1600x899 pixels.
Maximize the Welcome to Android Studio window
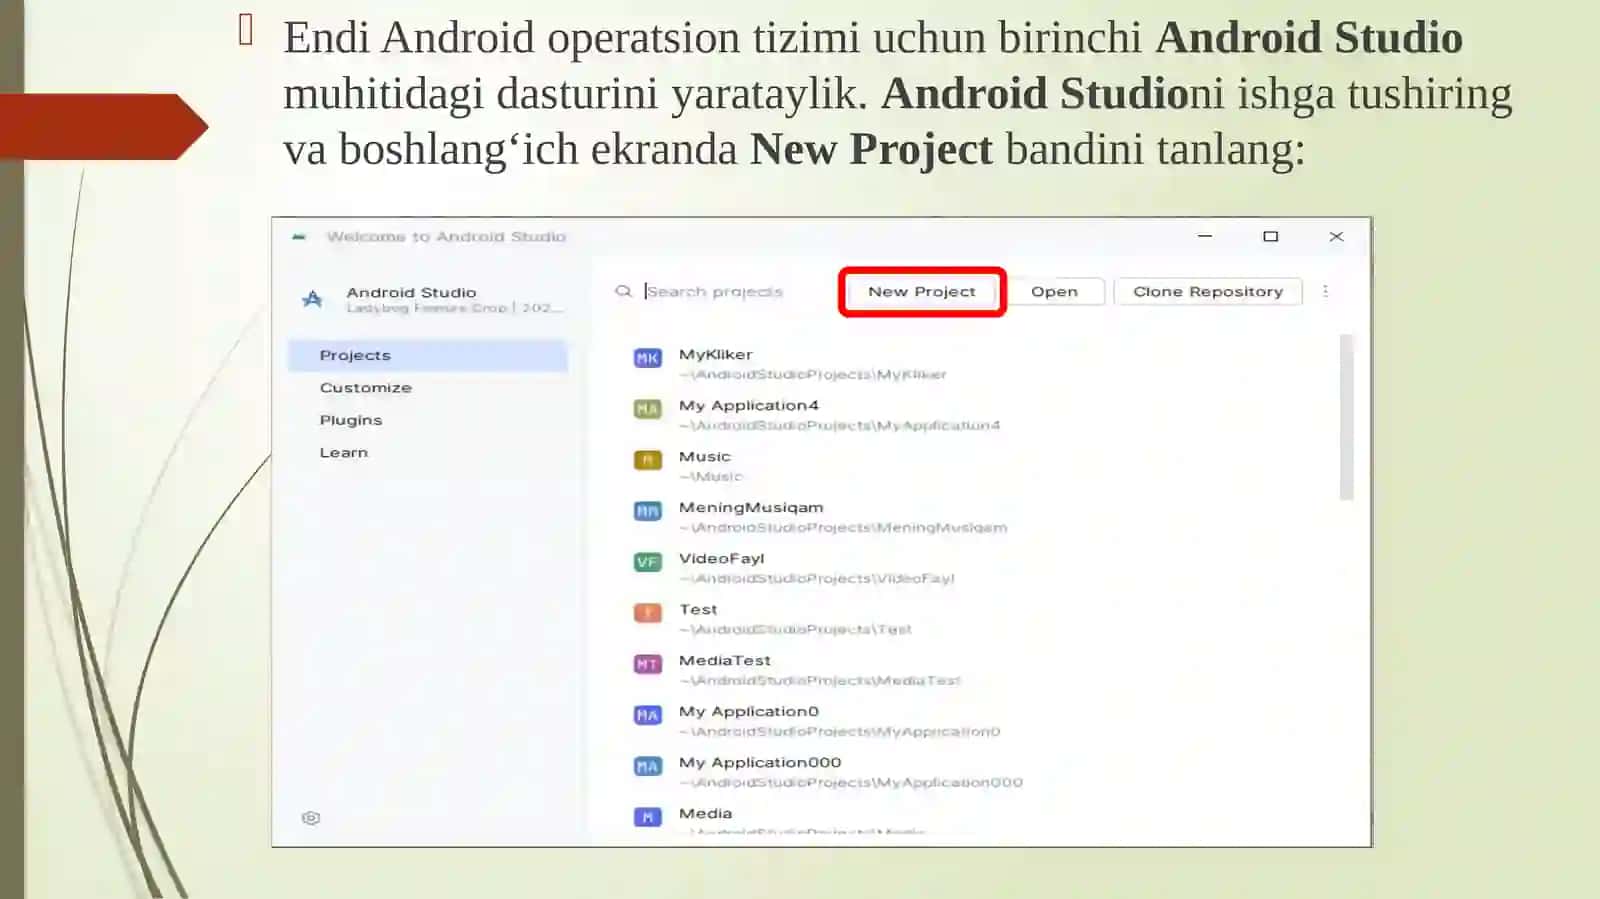coord(1270,237)
